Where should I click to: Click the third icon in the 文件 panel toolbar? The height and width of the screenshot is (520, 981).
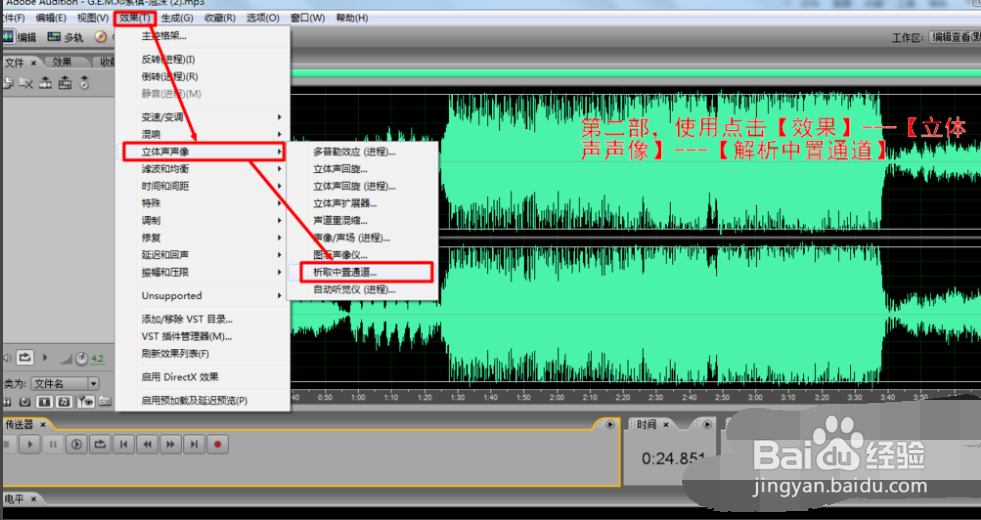(x=45, y=83)
